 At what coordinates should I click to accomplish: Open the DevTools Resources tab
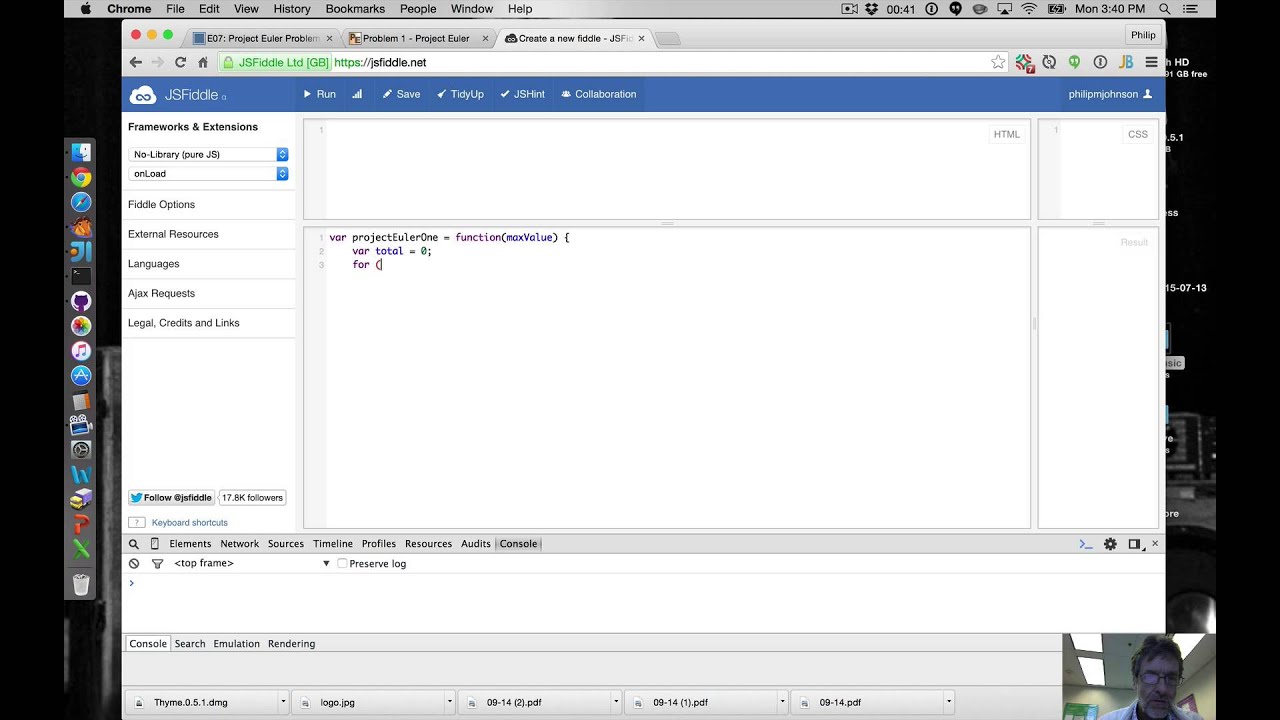click(428, 544)
